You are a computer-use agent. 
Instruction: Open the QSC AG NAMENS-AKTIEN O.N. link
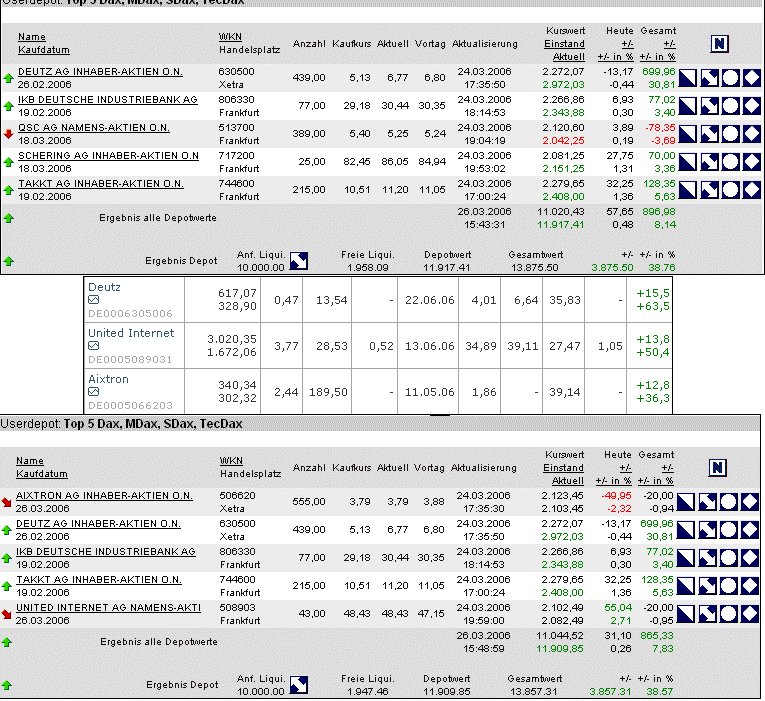[x=94, y=128]
